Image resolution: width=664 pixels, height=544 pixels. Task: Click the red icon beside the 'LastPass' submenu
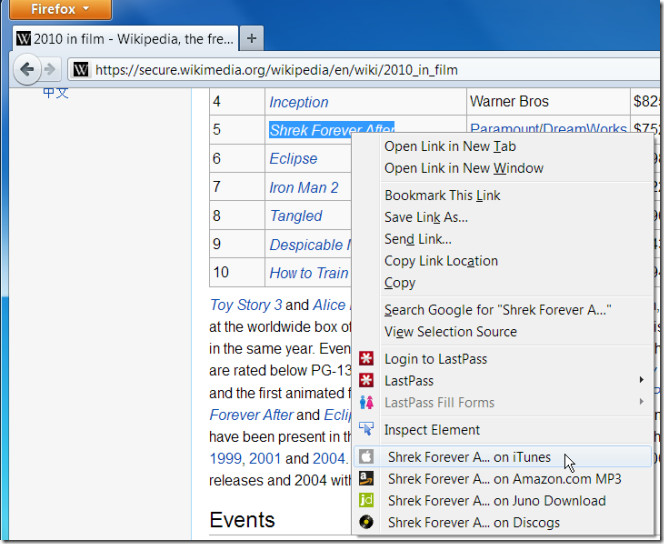point(366,380)
